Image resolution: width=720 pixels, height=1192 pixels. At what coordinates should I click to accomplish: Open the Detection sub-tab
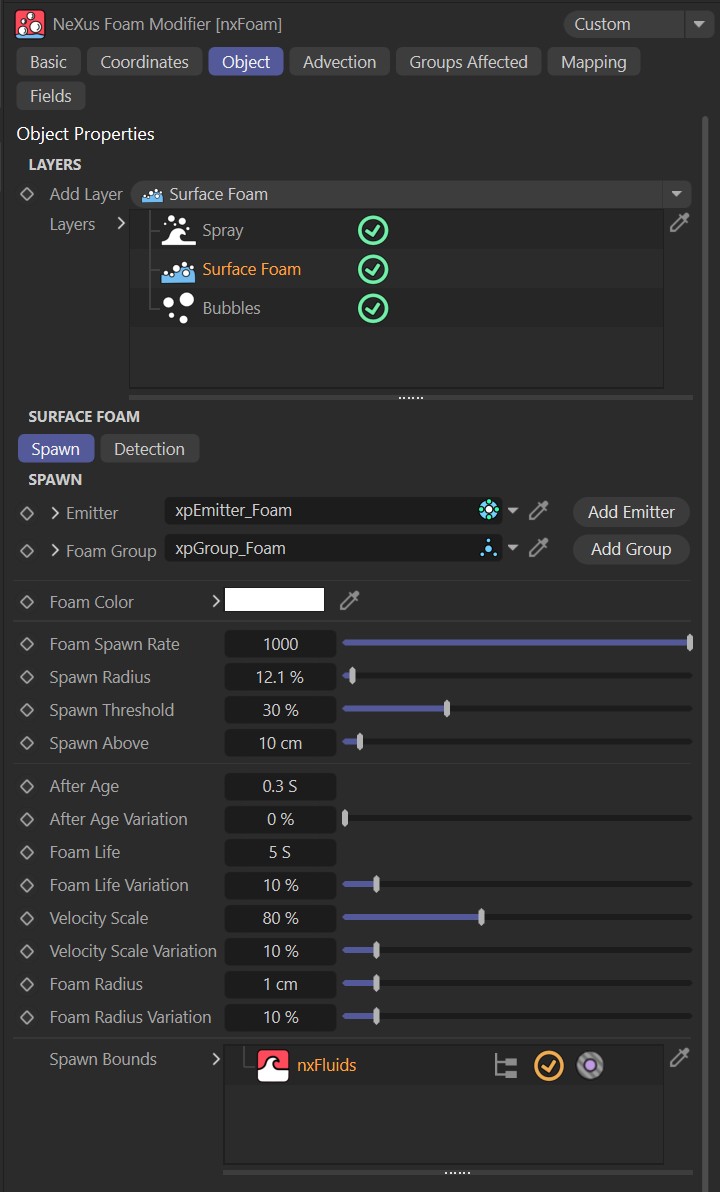pyautogui.click(x=149, y=449)
